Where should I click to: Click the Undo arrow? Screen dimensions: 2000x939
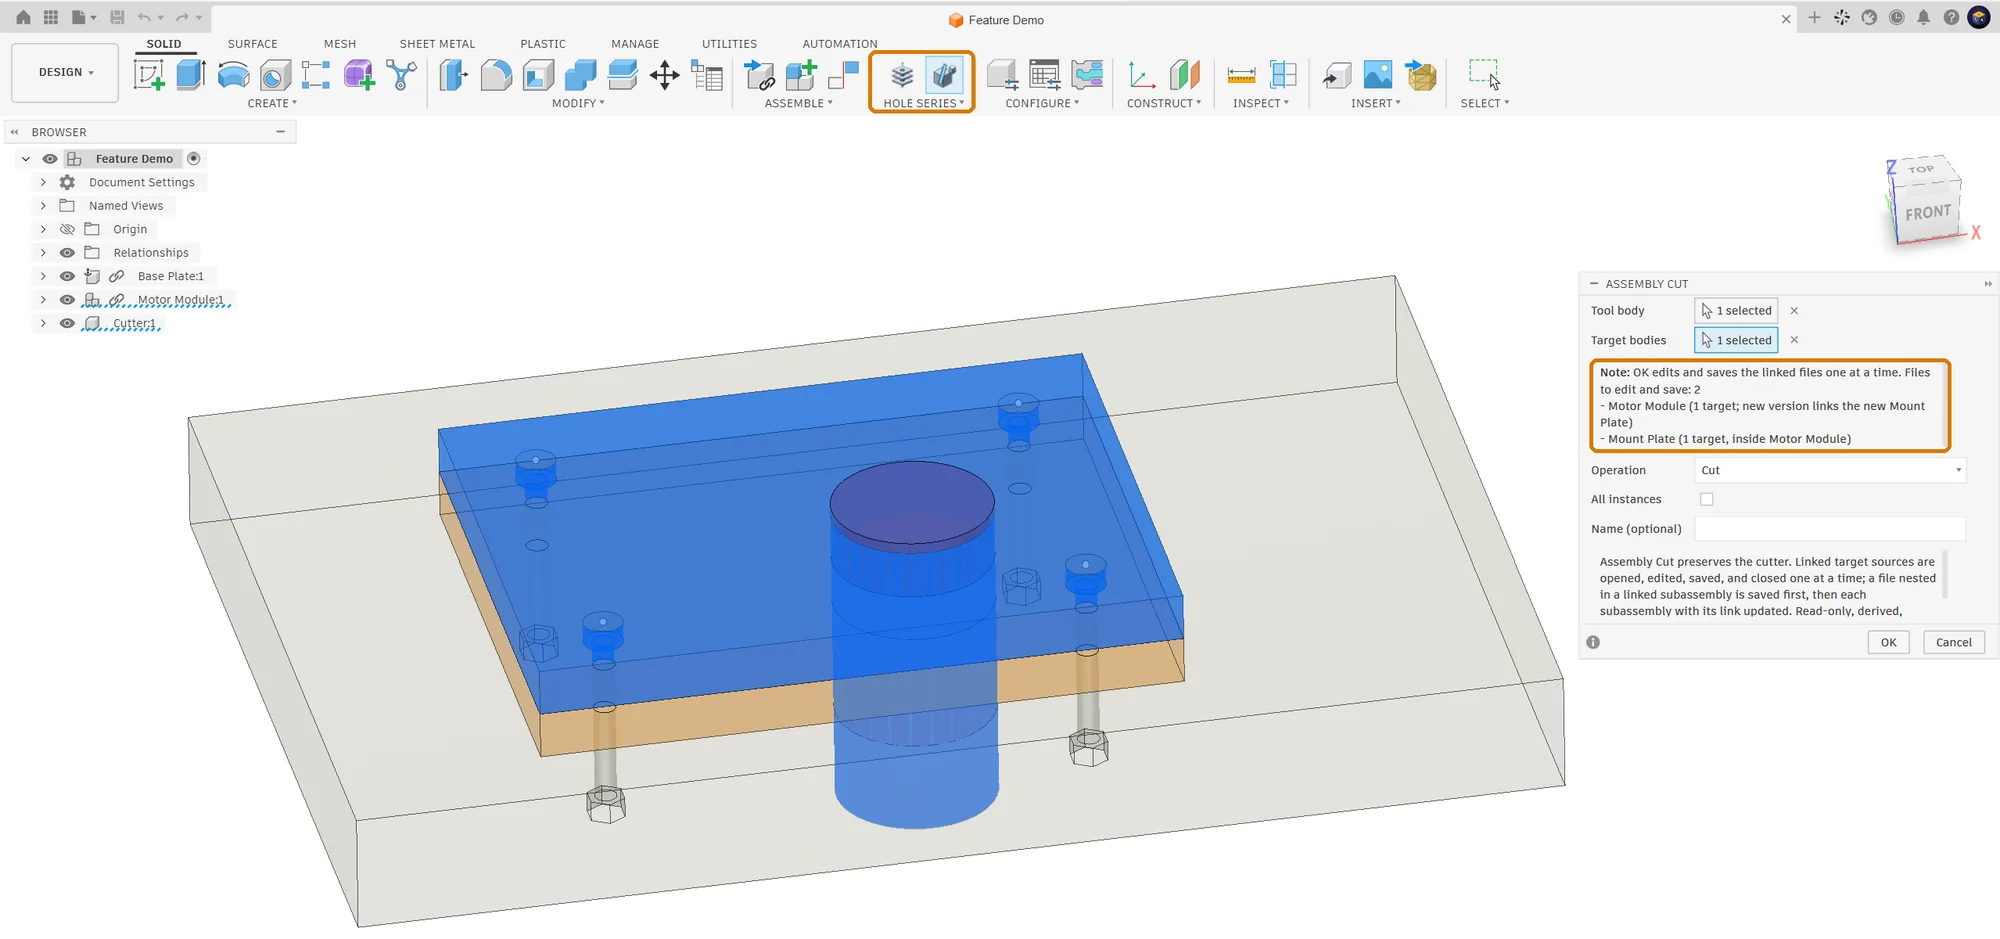pyautogui.click(x=145, y=17)
